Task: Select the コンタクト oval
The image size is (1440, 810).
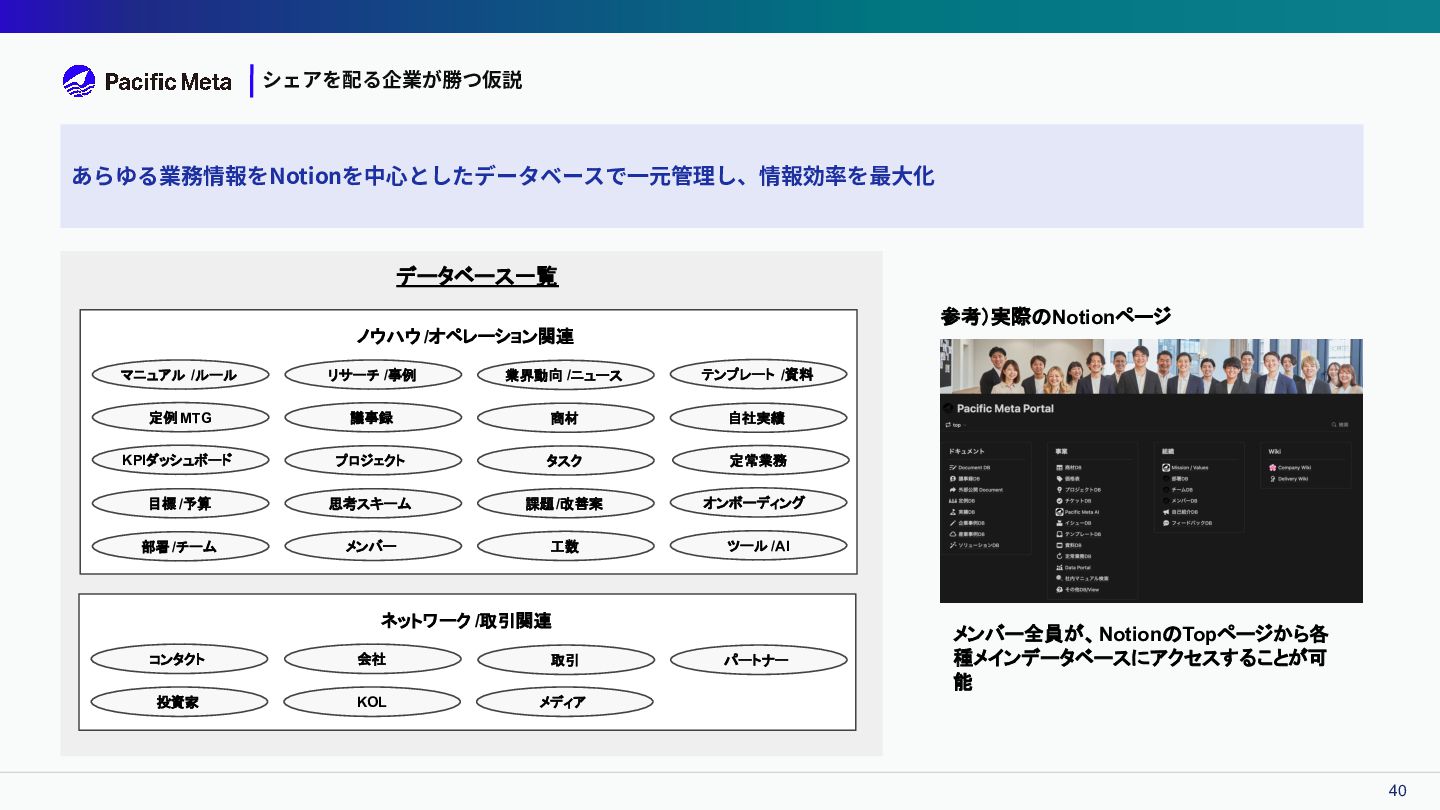Action: [179, 659]
